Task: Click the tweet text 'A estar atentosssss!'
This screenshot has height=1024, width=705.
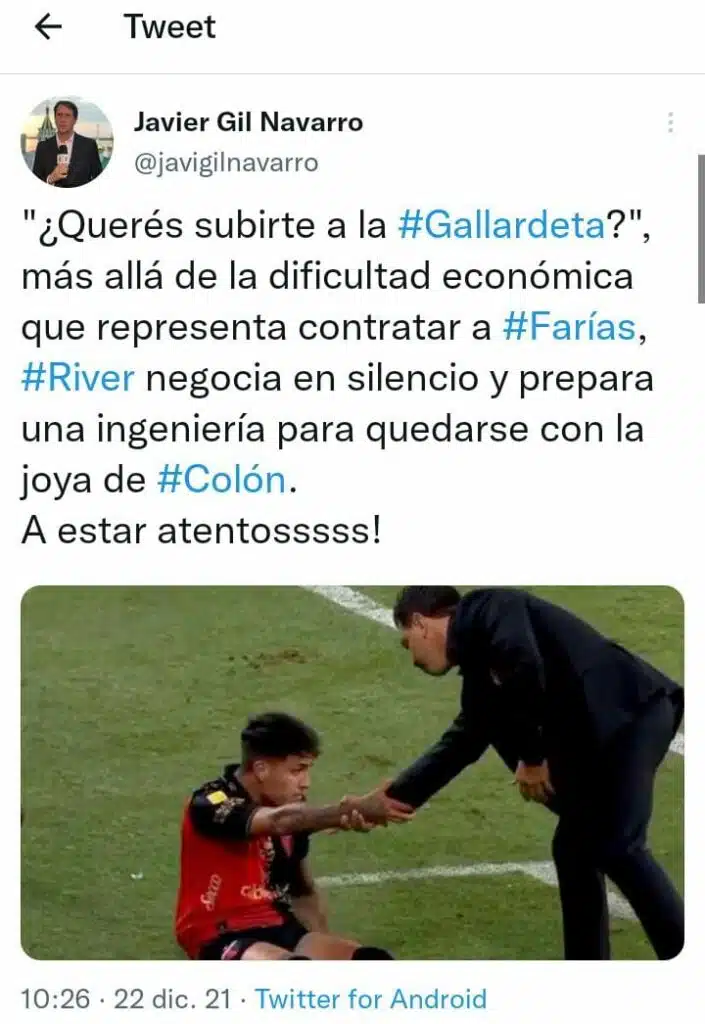Action: click(201, 530)
